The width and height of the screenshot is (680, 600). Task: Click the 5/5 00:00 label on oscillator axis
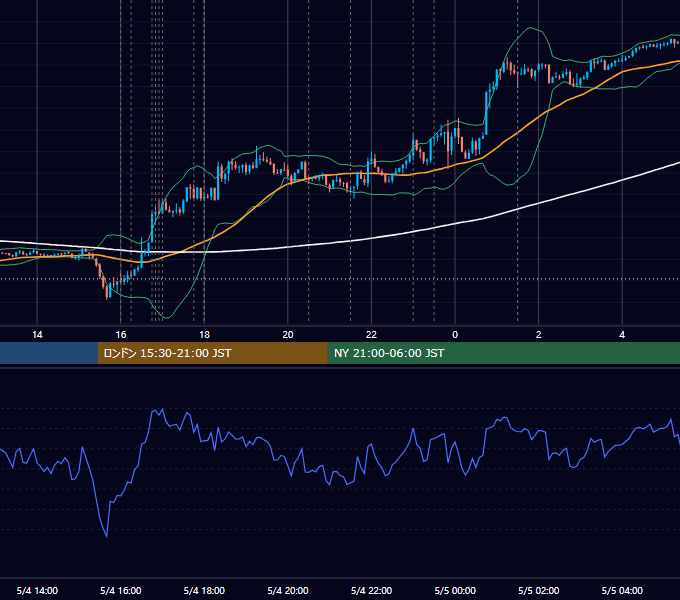pyautogui.click(x=455, y=590)
